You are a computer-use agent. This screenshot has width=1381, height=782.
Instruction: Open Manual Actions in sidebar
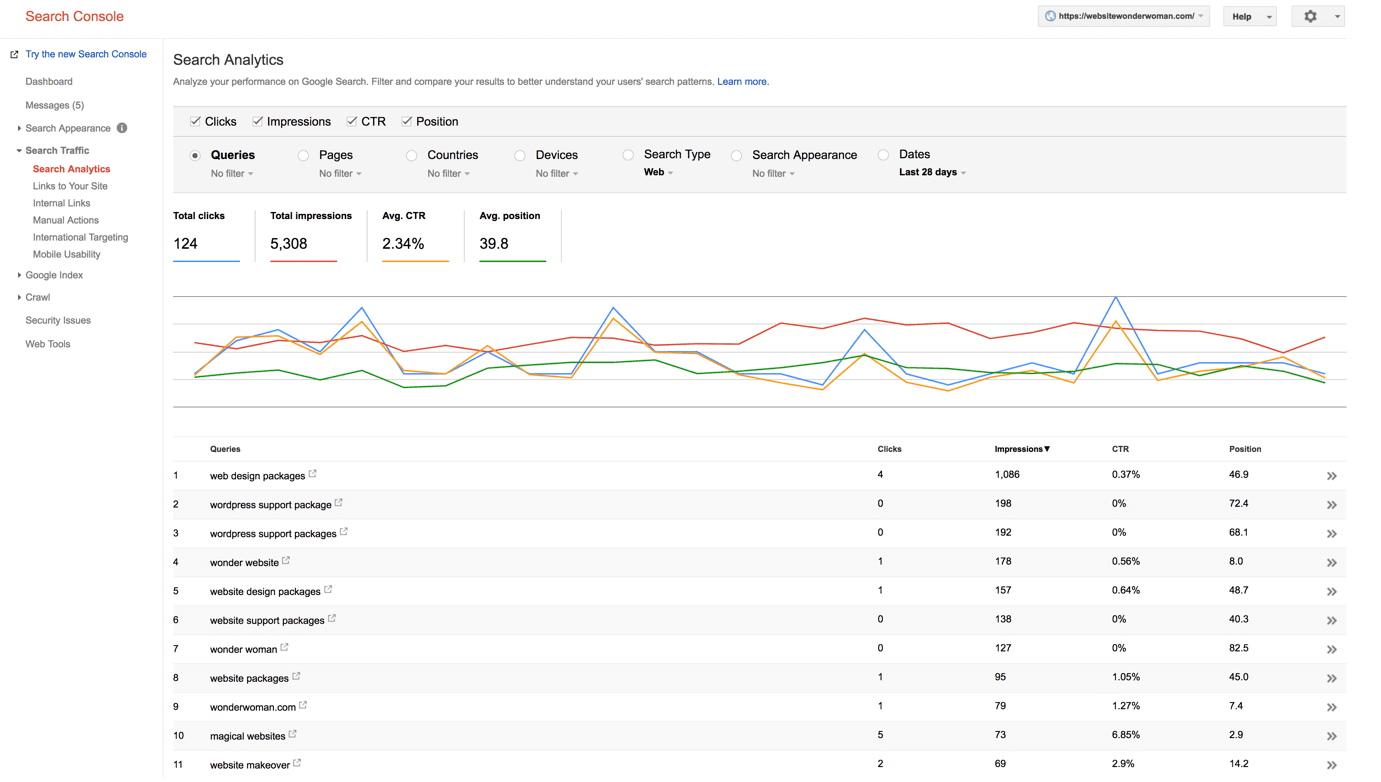pos(65,220)
